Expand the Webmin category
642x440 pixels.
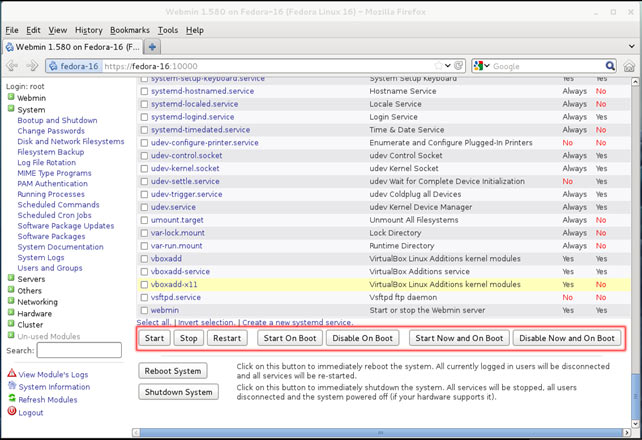click(11, 97)
